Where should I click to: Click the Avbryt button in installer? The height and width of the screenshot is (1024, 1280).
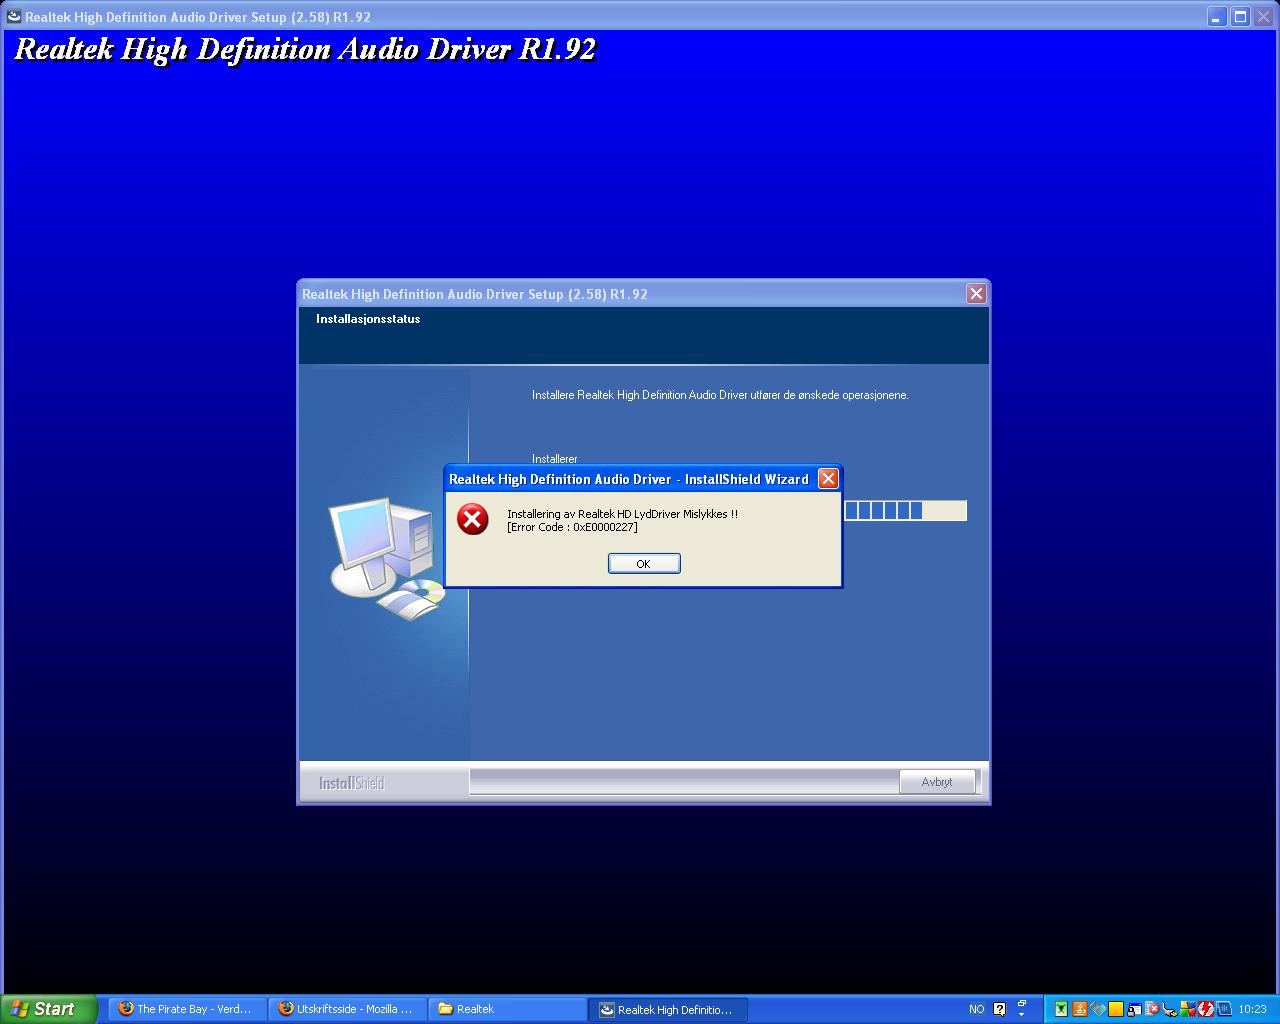[x=937, y=782]
